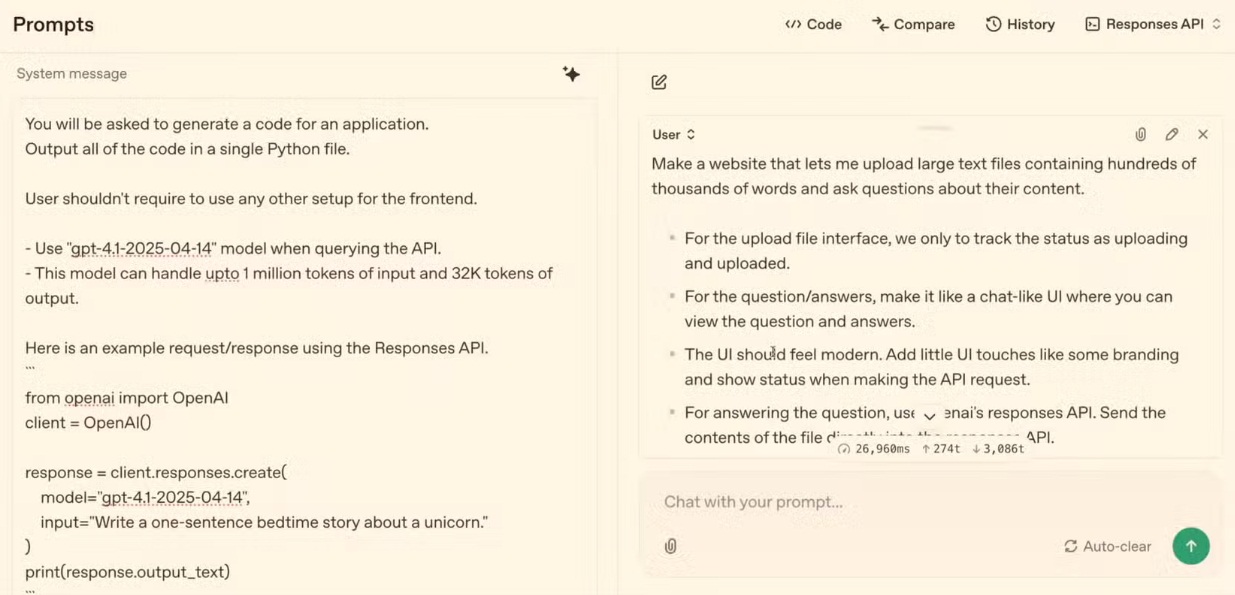Viewport: 1235px width, 595px height.
Task: Click the 26,960ms latency indicator
Action: (874, 449)
